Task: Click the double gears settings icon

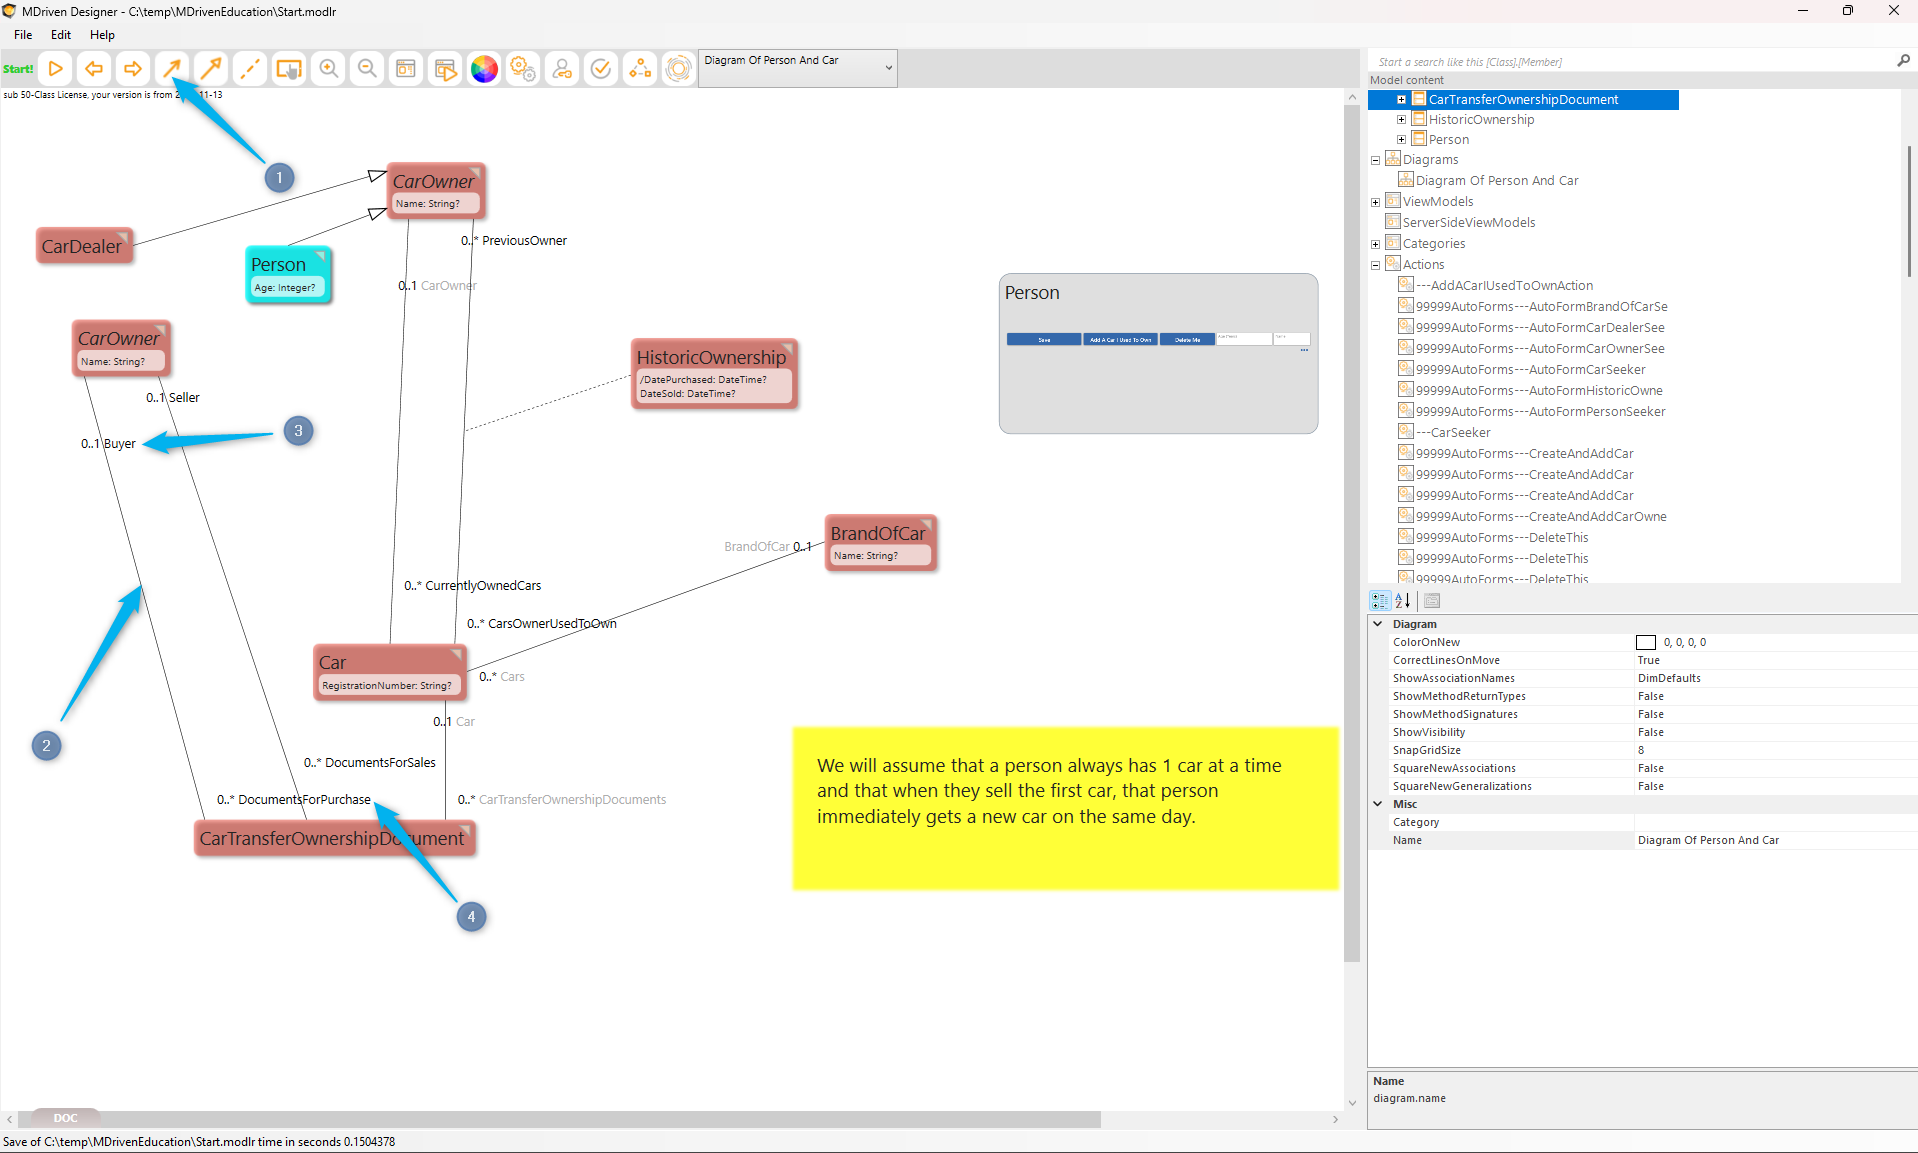Action: coord(523,69)
